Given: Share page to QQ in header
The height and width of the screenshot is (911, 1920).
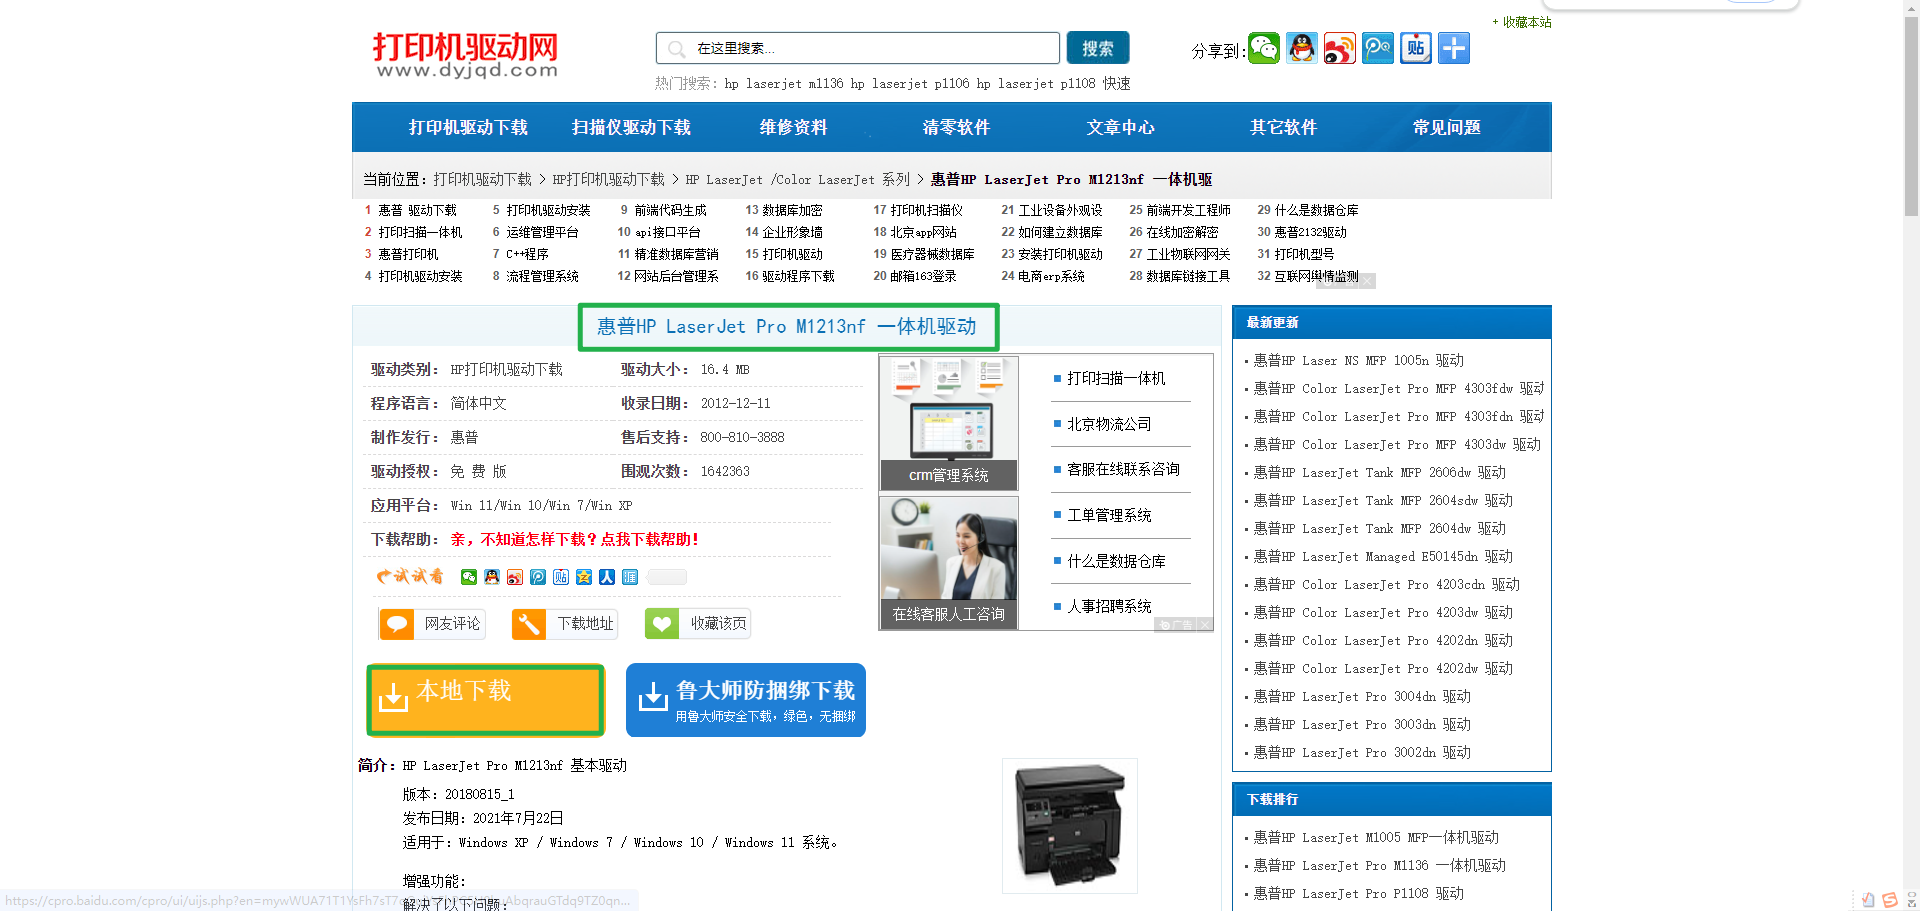Looking at the screenshot, I should (x=1302, y=48).
